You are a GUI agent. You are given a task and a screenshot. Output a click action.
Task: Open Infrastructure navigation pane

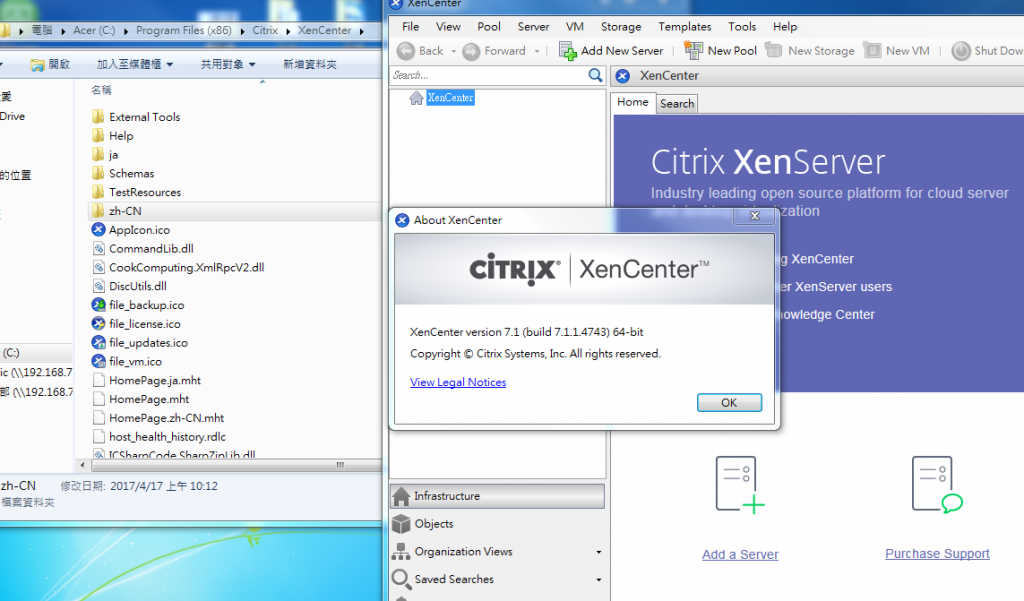[x=498, y=496]
